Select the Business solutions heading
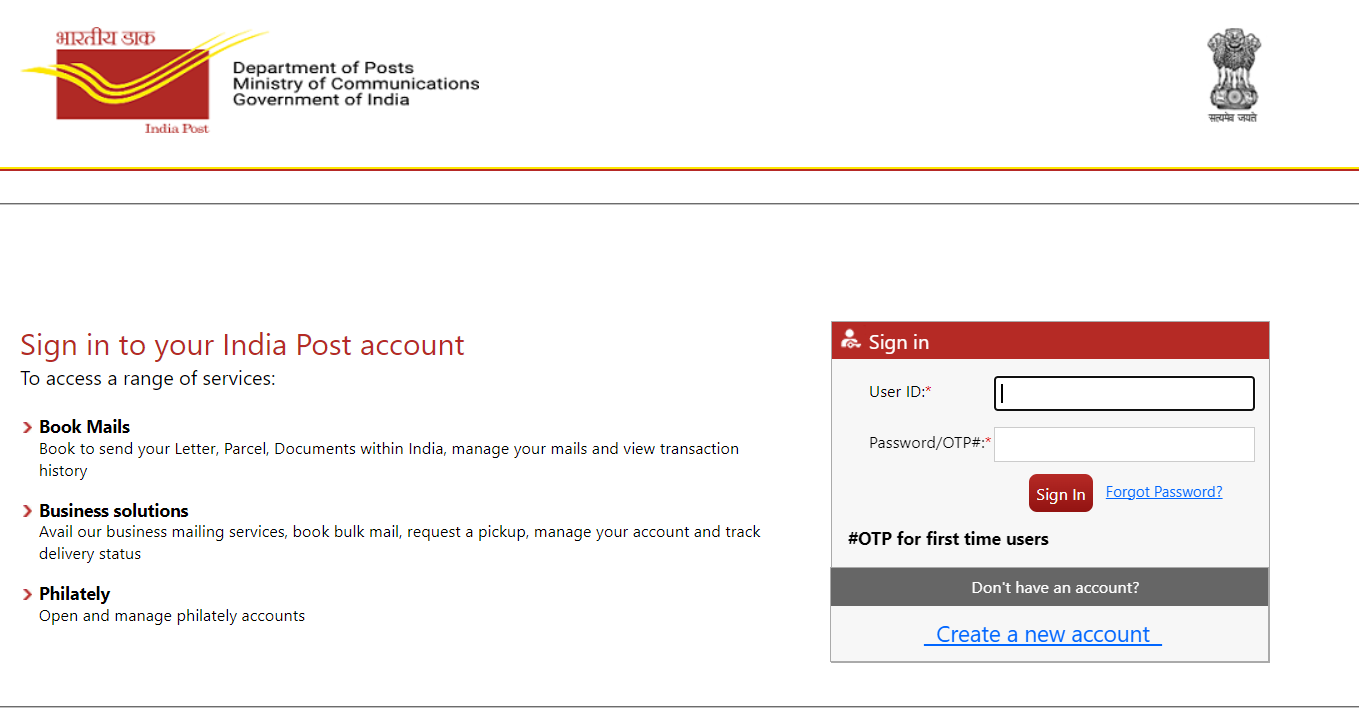 click(114, 510)
